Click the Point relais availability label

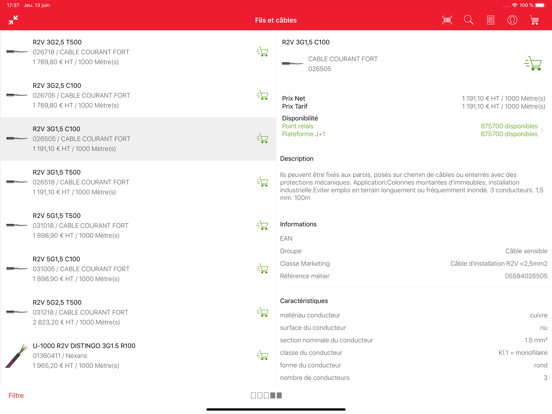tap(297, 126)
